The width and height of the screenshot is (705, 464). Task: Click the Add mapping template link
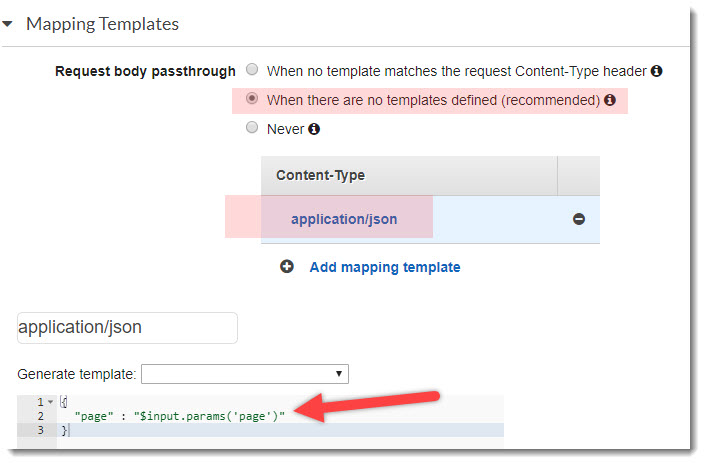[385, 267]
